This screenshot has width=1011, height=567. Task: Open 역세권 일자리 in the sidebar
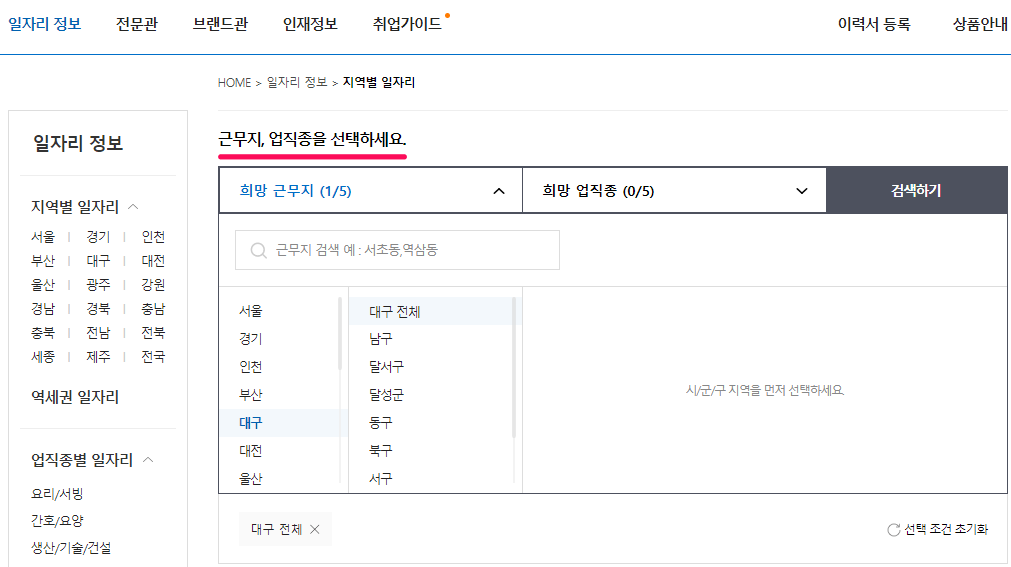tap(75, 397)
